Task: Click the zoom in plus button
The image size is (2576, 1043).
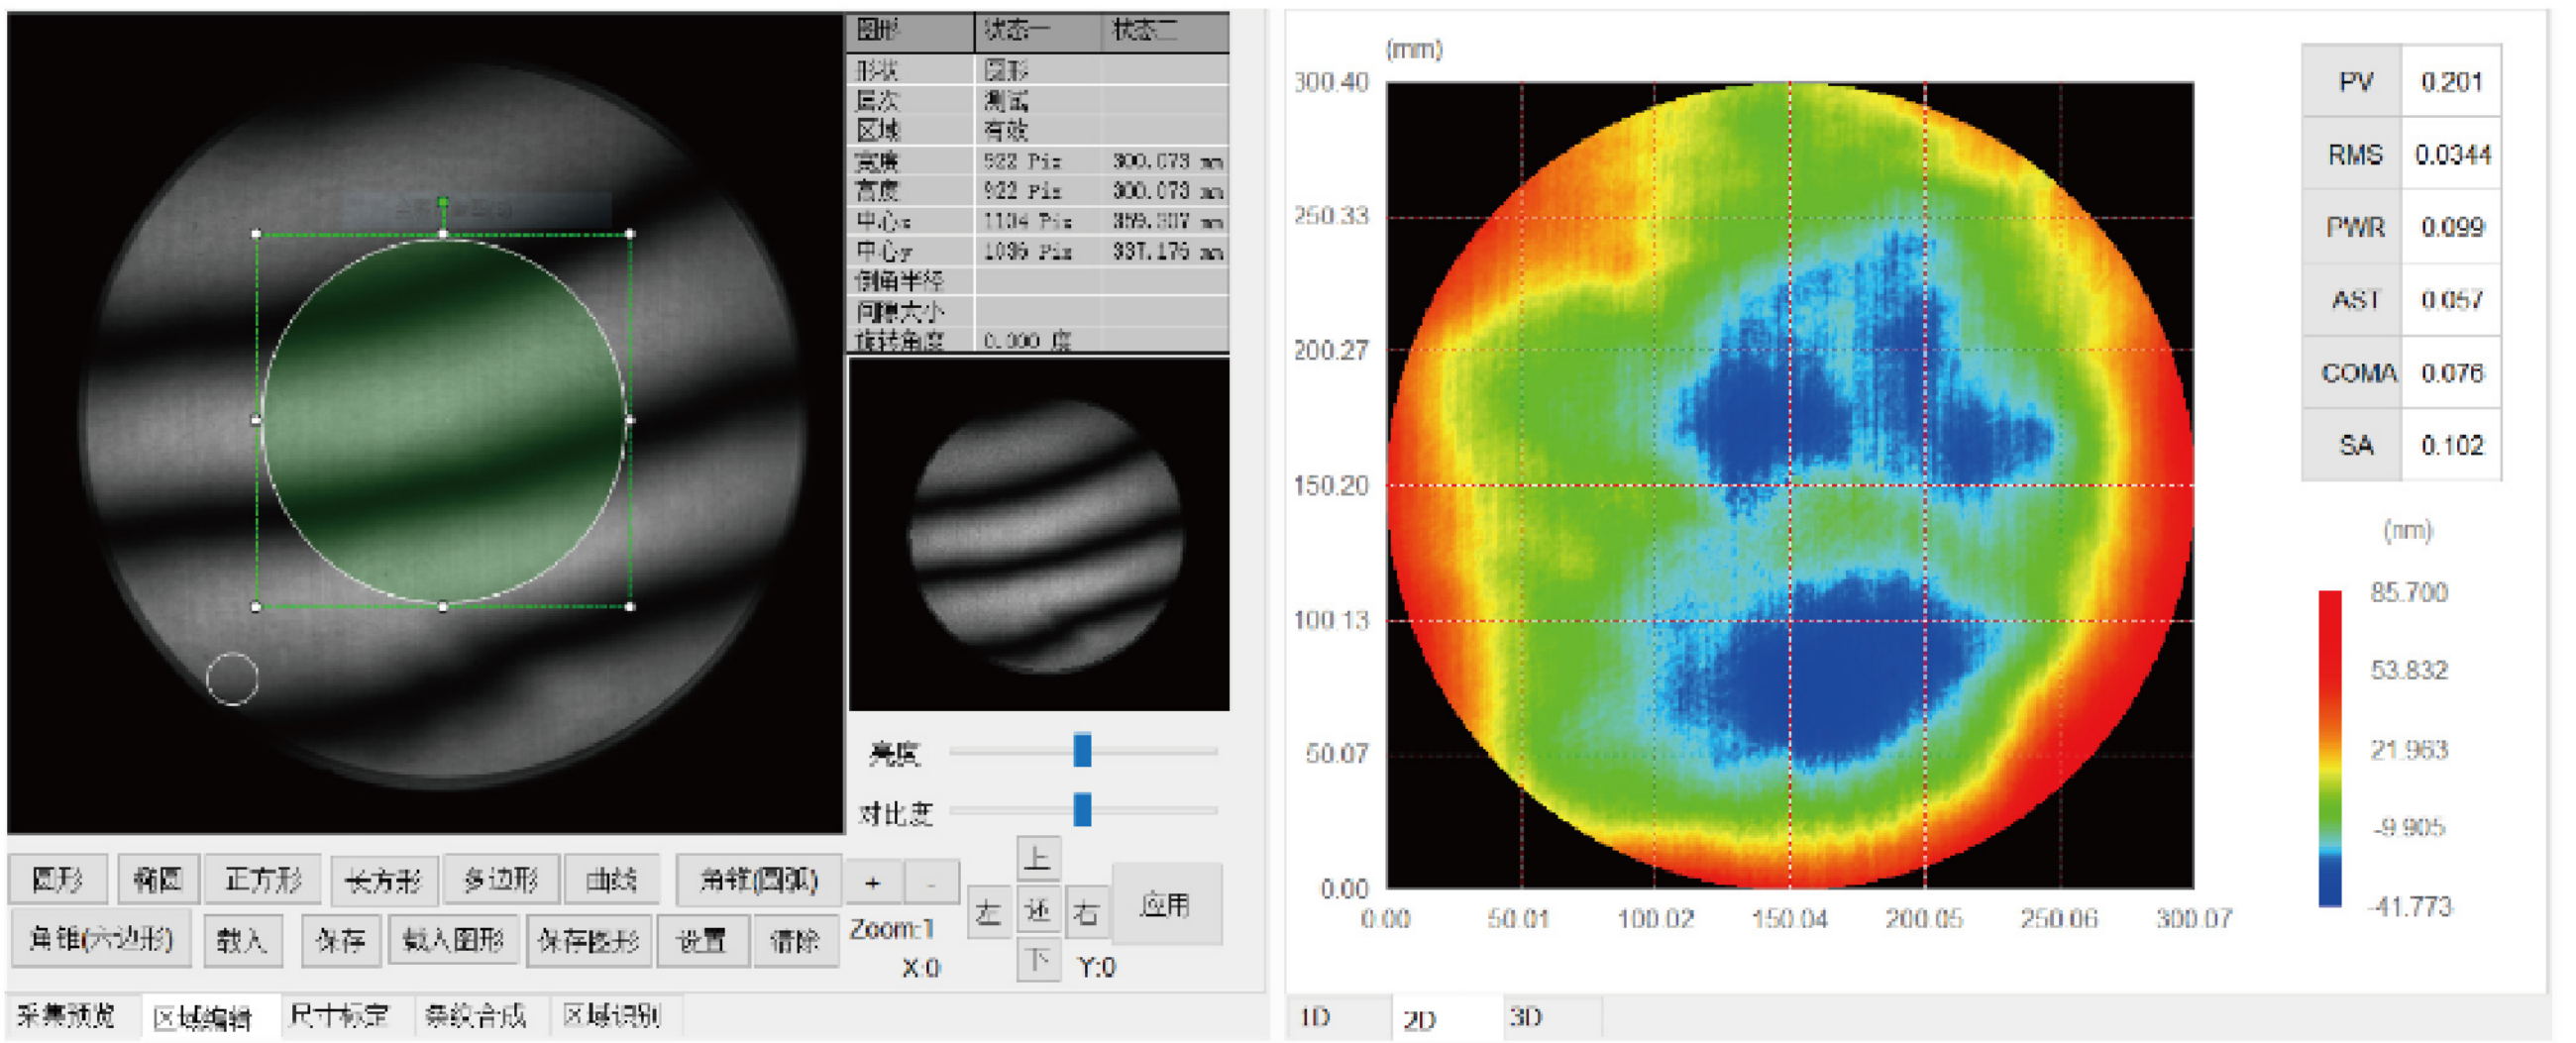Action: pos(872,883)
